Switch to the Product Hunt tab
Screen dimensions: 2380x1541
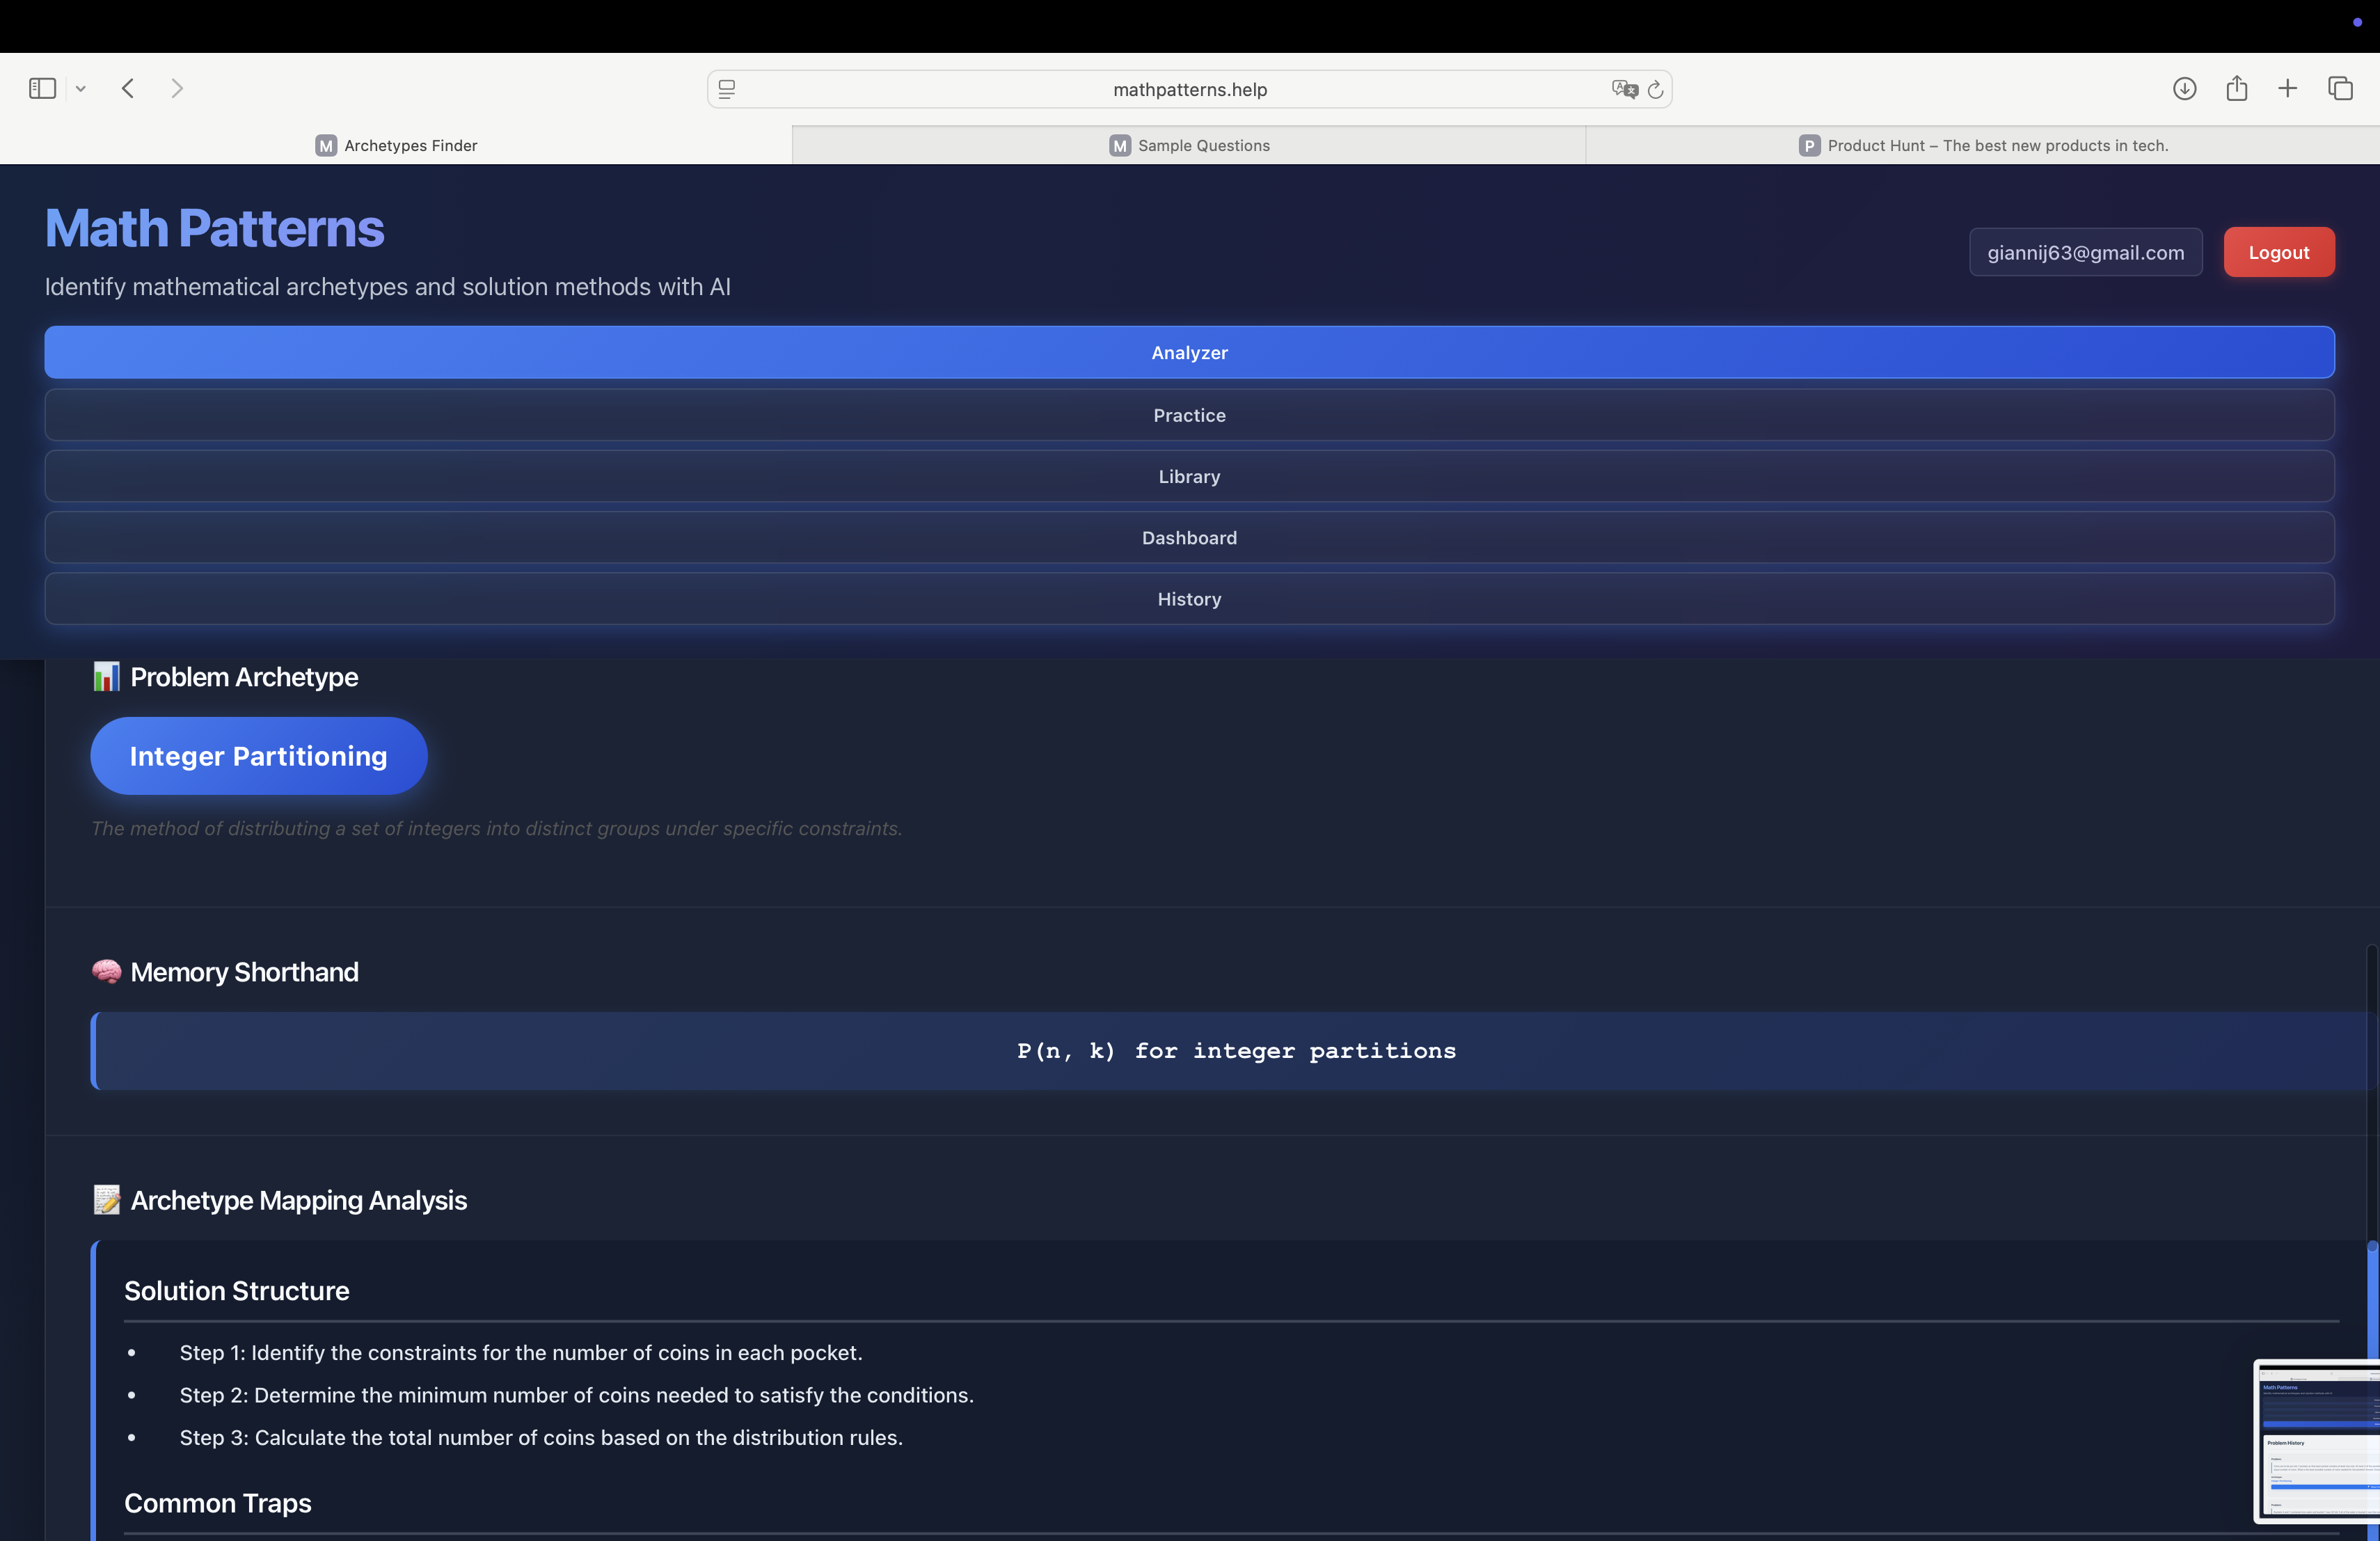tap(1983, 145)
